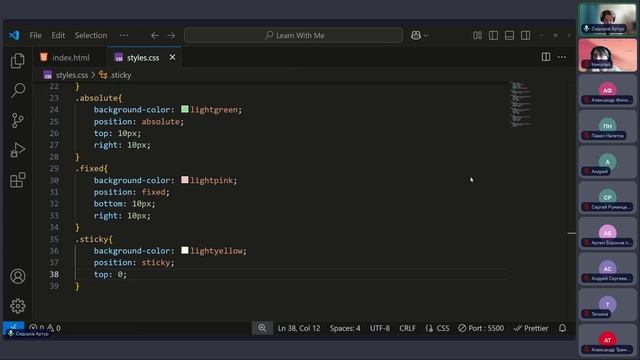Viewport: 640px width, 360px height.
Task: Open the File menu
Action: point(36,36)
